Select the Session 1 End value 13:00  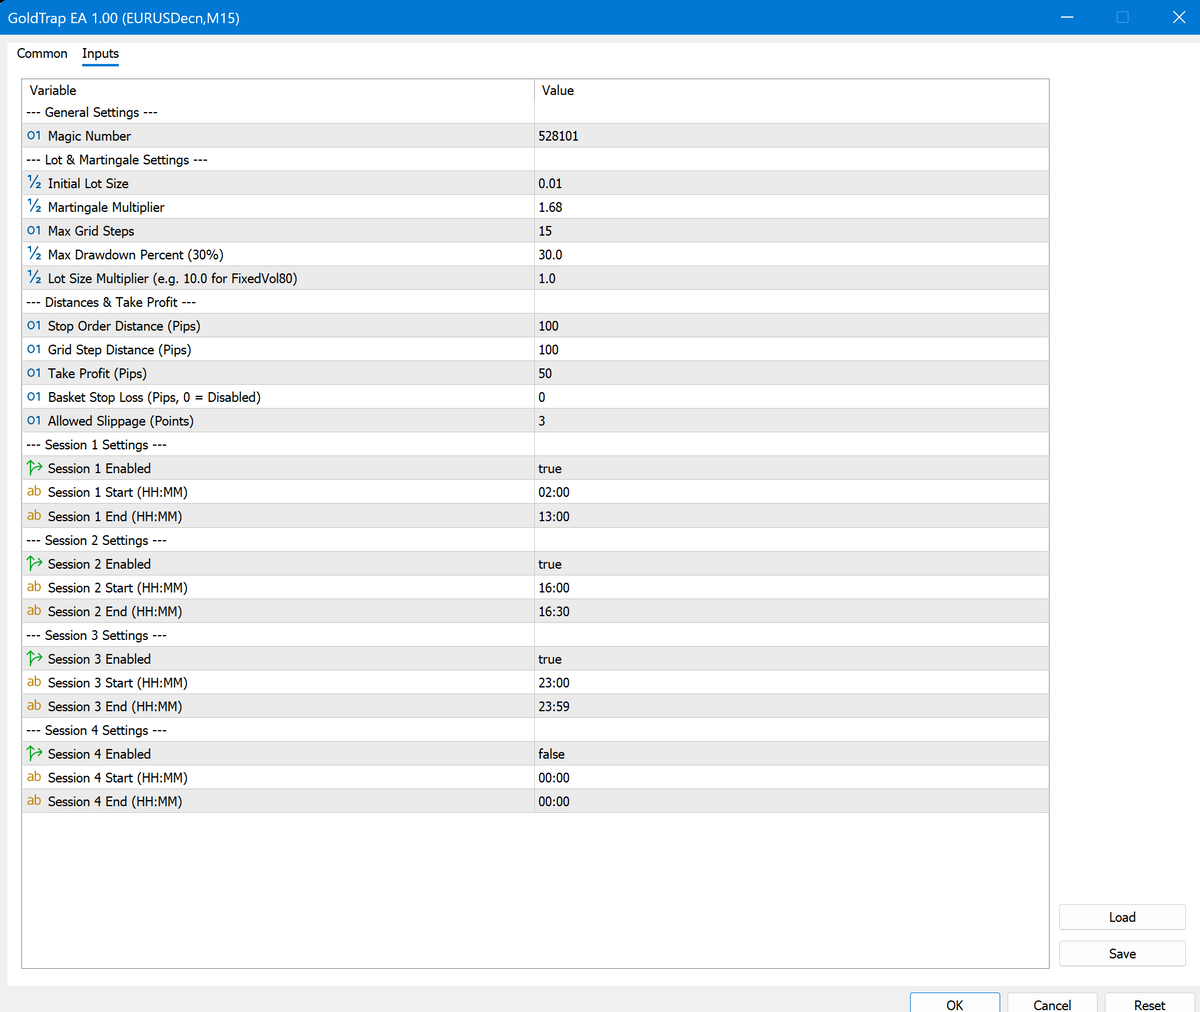click(x=554, y=516)
